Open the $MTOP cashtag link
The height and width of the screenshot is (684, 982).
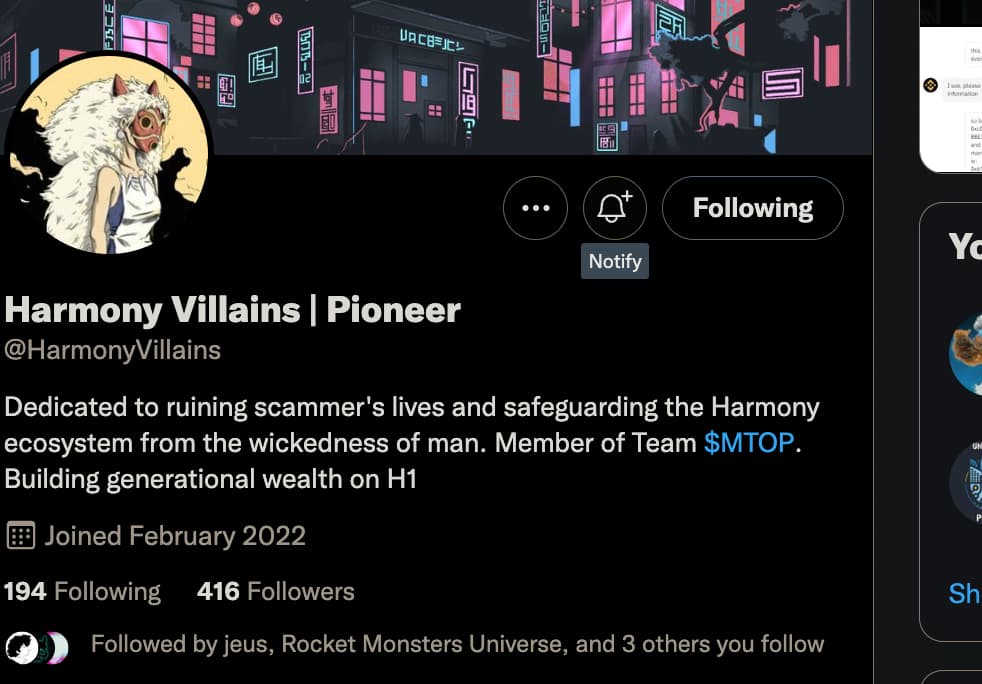pos(750,443)
